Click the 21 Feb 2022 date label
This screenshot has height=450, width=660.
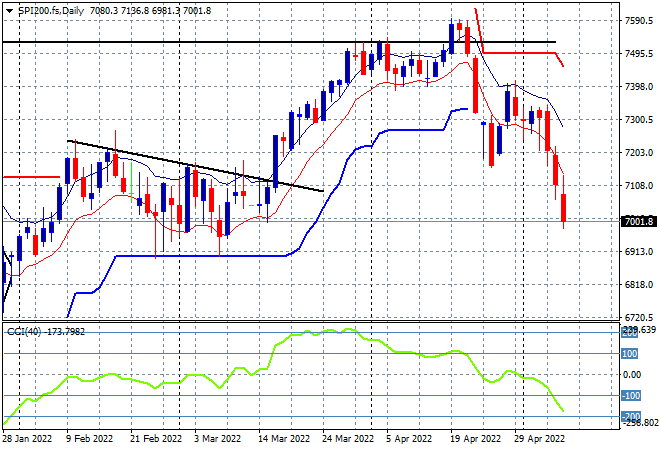(x=156, y=439)
